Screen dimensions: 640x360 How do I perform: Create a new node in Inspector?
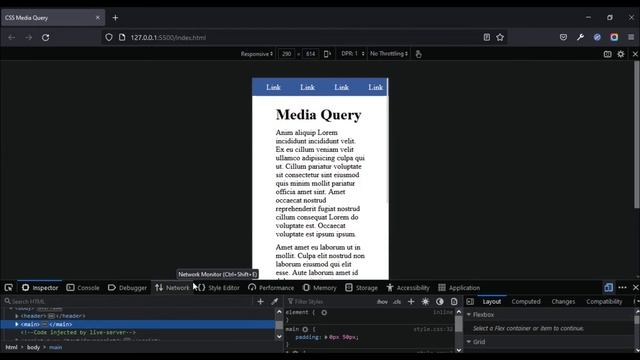pos(260,301)
